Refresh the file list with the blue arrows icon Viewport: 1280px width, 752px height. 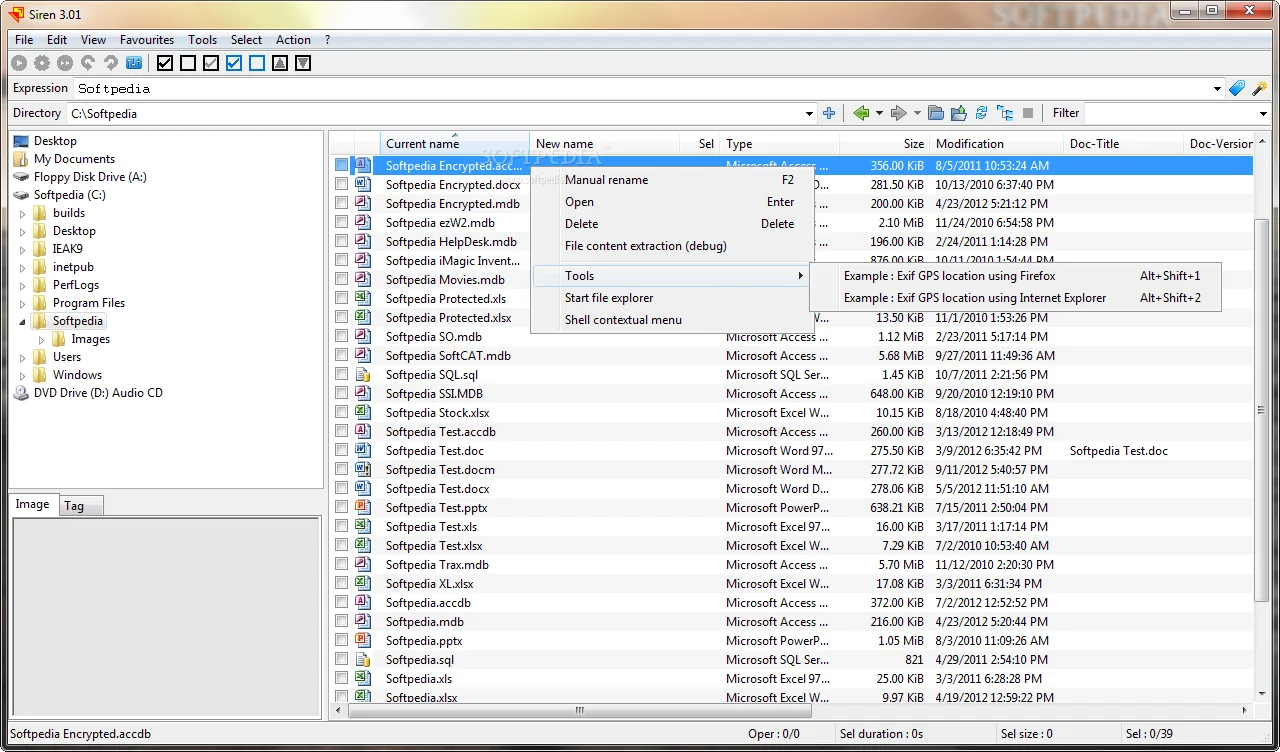[x=981, y=113]
